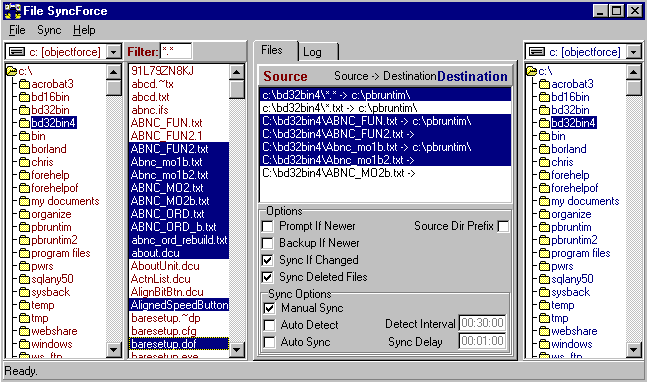Screen dimensions: 647x382
Task: Open the Help menu
Action: 84,30
